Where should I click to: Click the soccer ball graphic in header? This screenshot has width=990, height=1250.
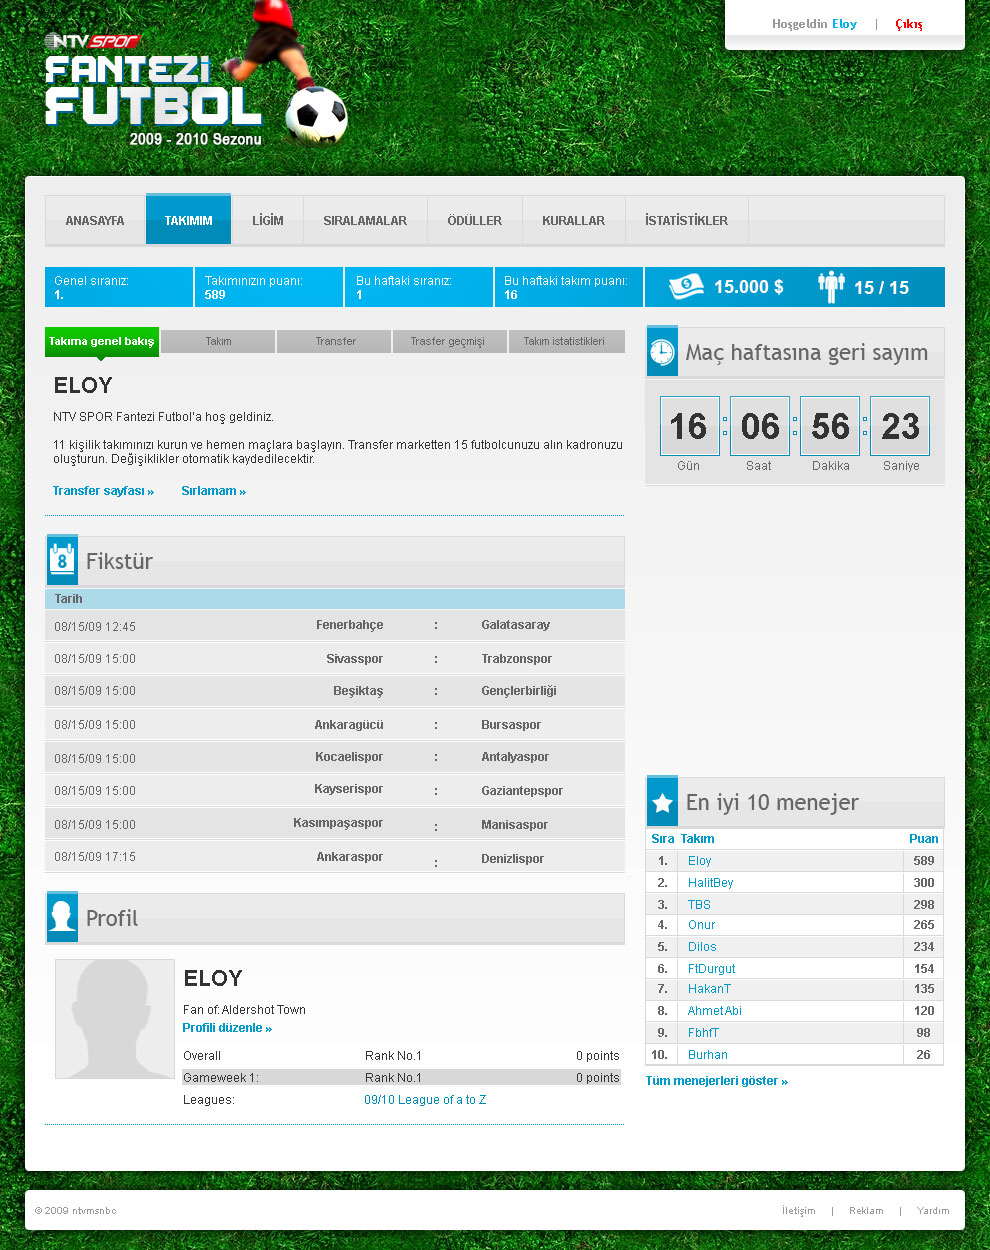(x=317, y=115)
